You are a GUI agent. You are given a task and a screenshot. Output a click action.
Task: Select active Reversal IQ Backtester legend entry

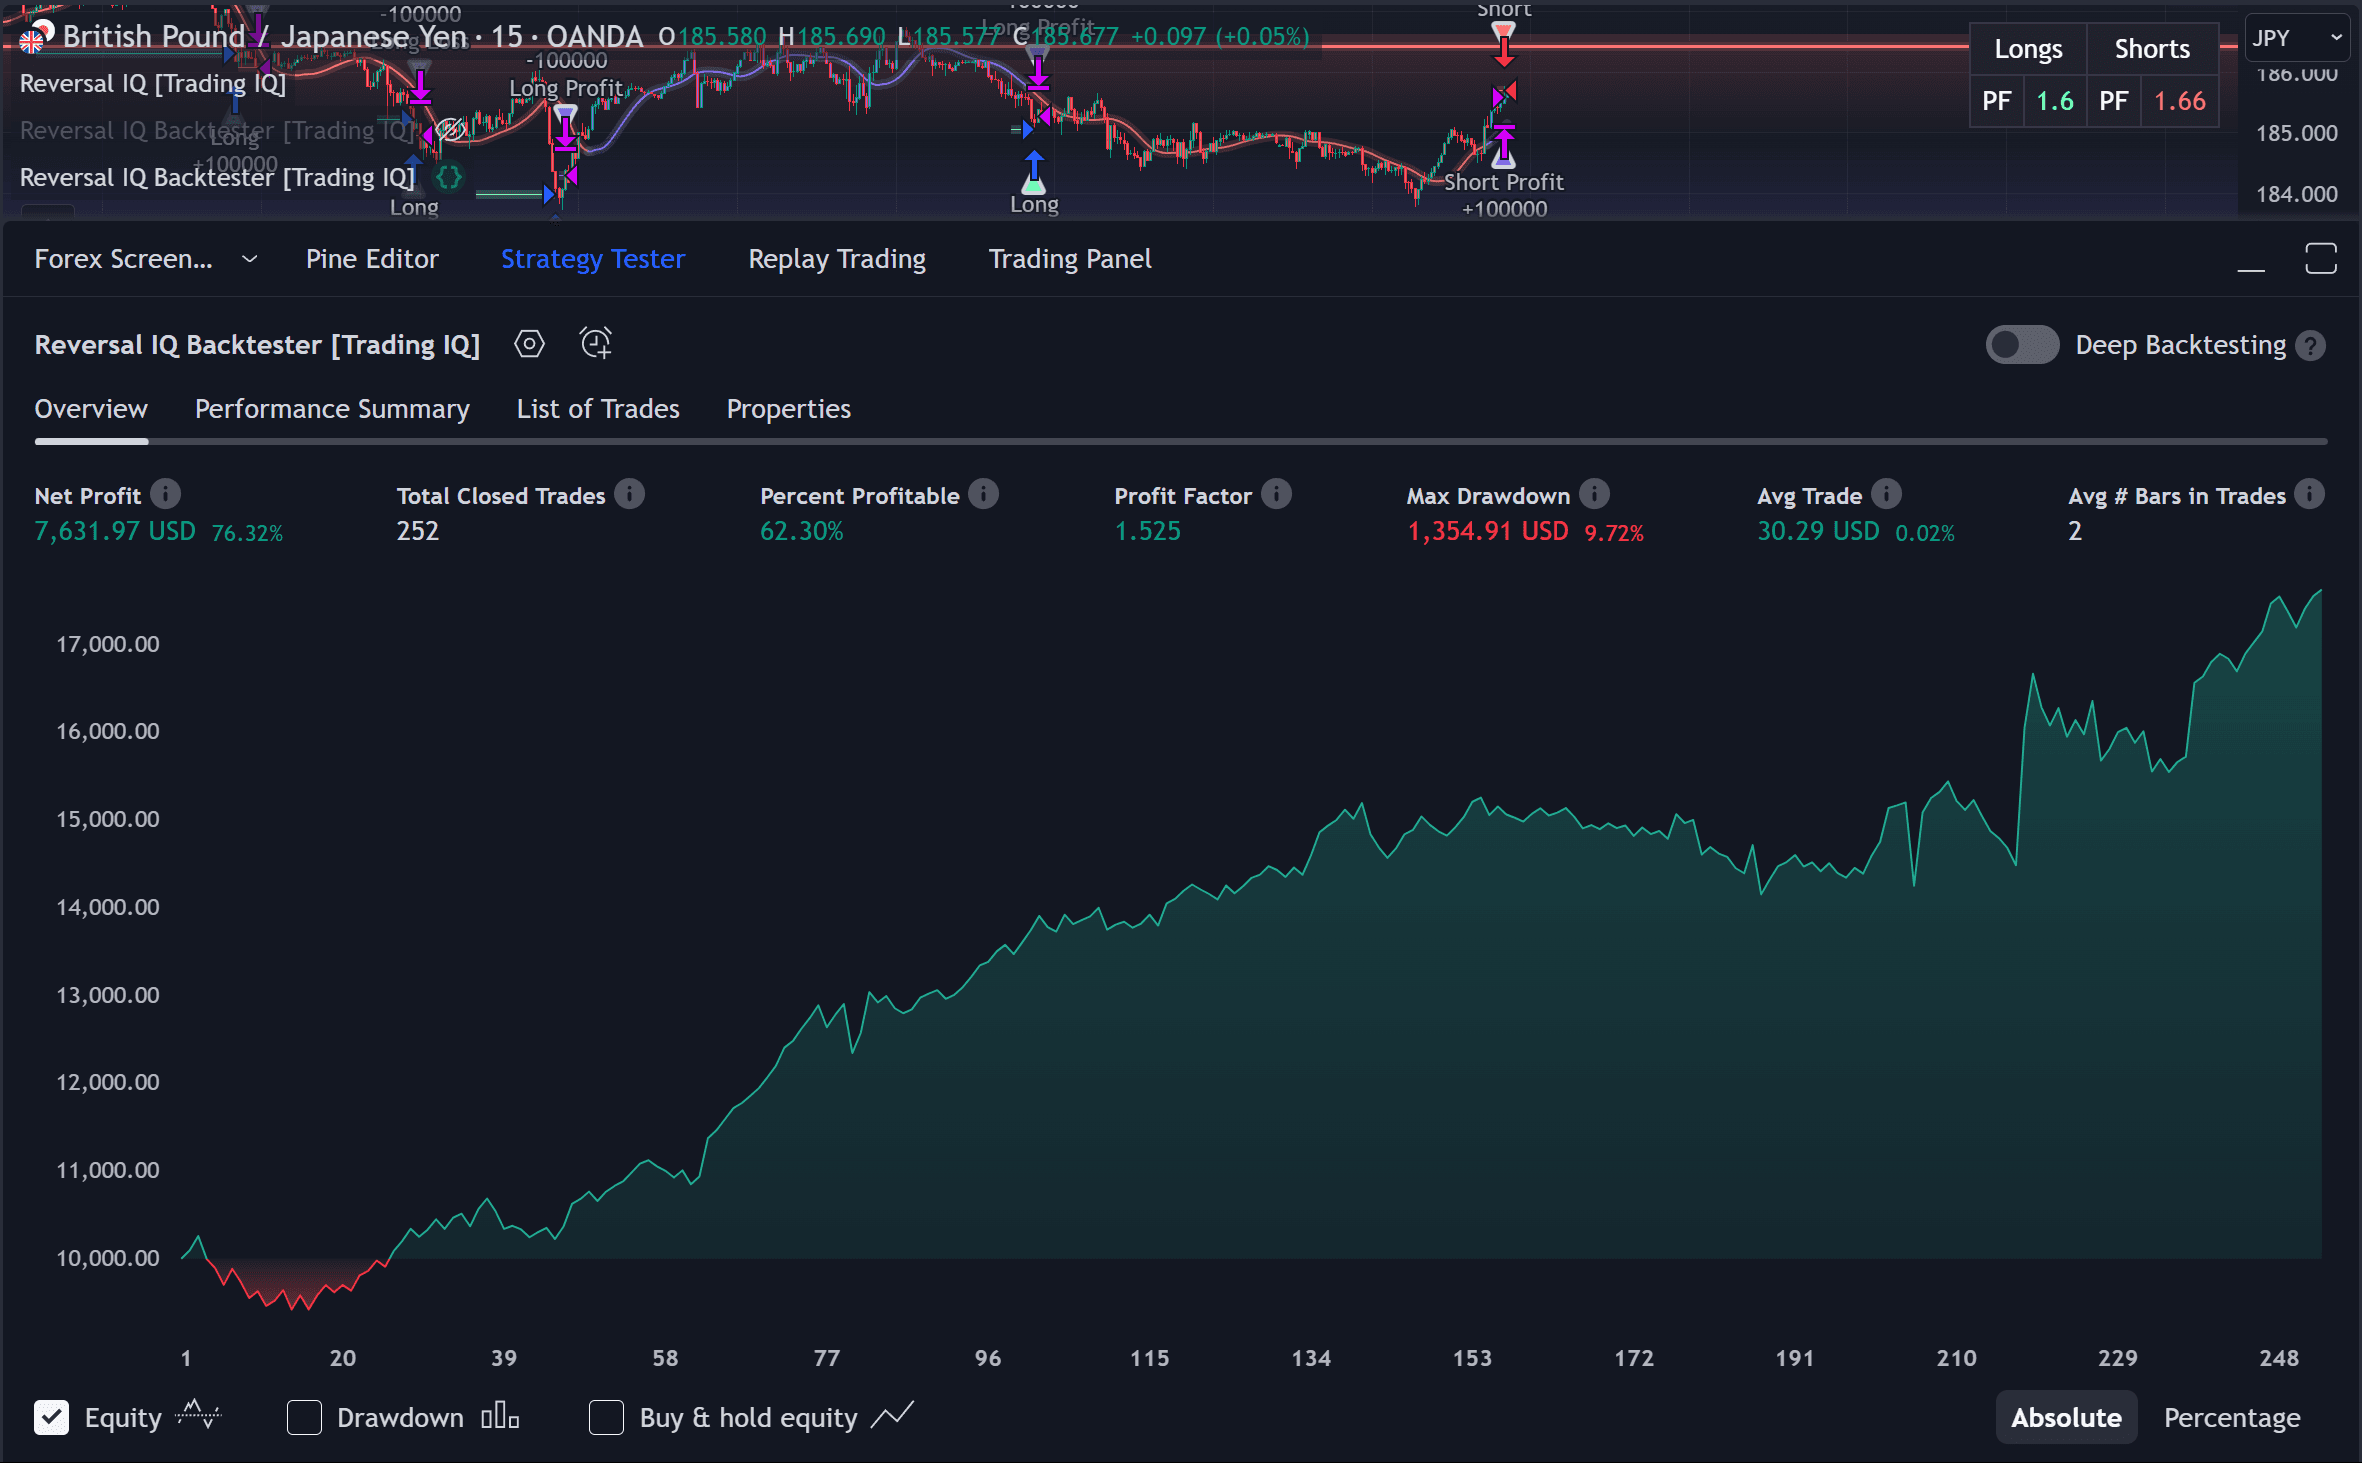tap(217, 178)
